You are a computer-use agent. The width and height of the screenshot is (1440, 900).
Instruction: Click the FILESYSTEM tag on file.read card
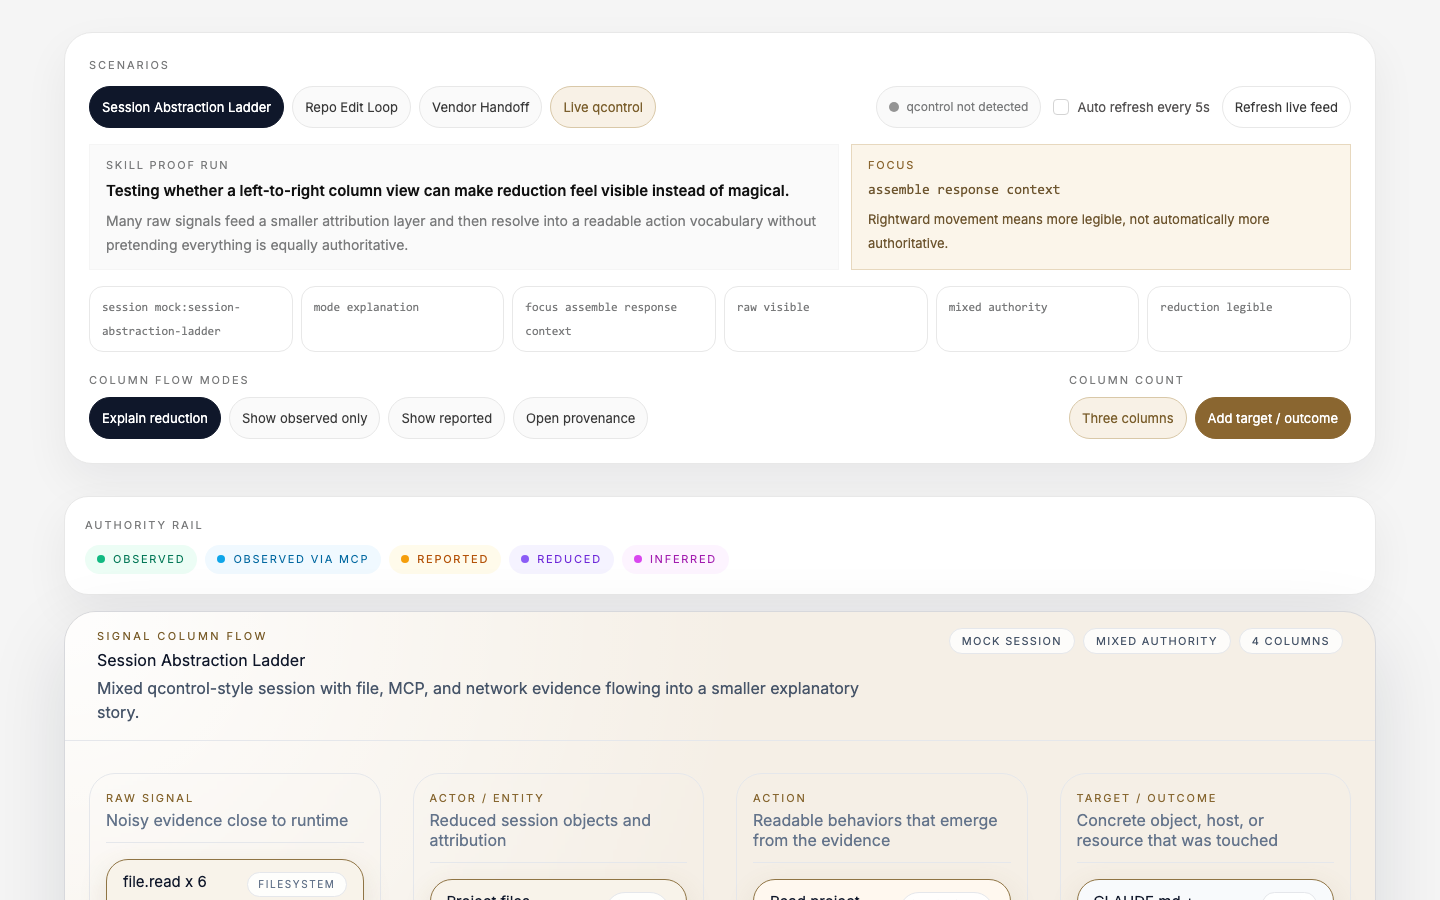296,884
